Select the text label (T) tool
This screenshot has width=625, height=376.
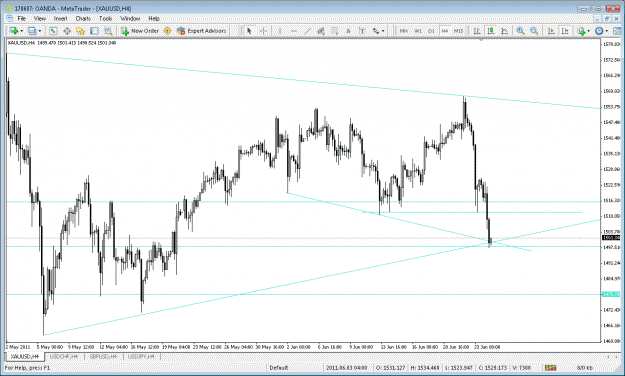pyautogui.click(x=362, y=31)
